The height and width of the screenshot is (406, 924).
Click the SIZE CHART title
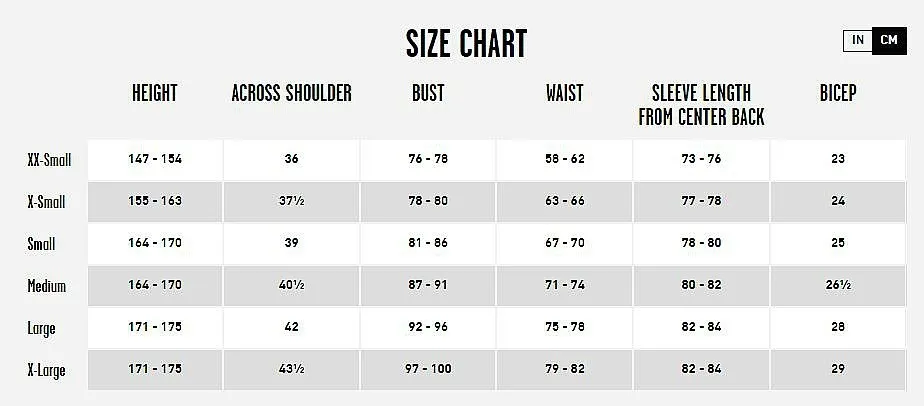pyautogui.click(x=466, y=44)
